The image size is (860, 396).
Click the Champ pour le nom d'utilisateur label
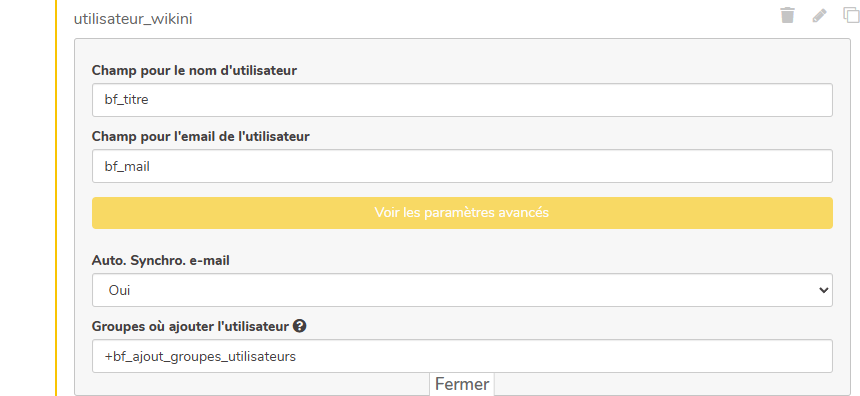pyautogui.click(x=194, y=70)
